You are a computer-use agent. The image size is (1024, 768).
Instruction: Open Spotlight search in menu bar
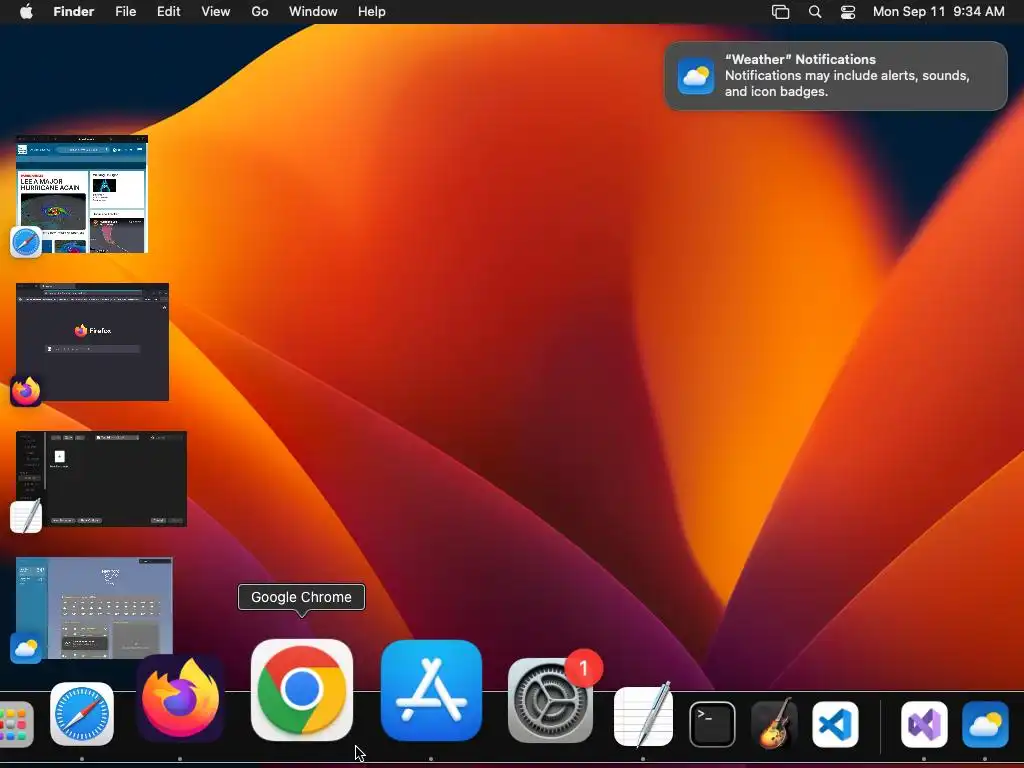815,12
